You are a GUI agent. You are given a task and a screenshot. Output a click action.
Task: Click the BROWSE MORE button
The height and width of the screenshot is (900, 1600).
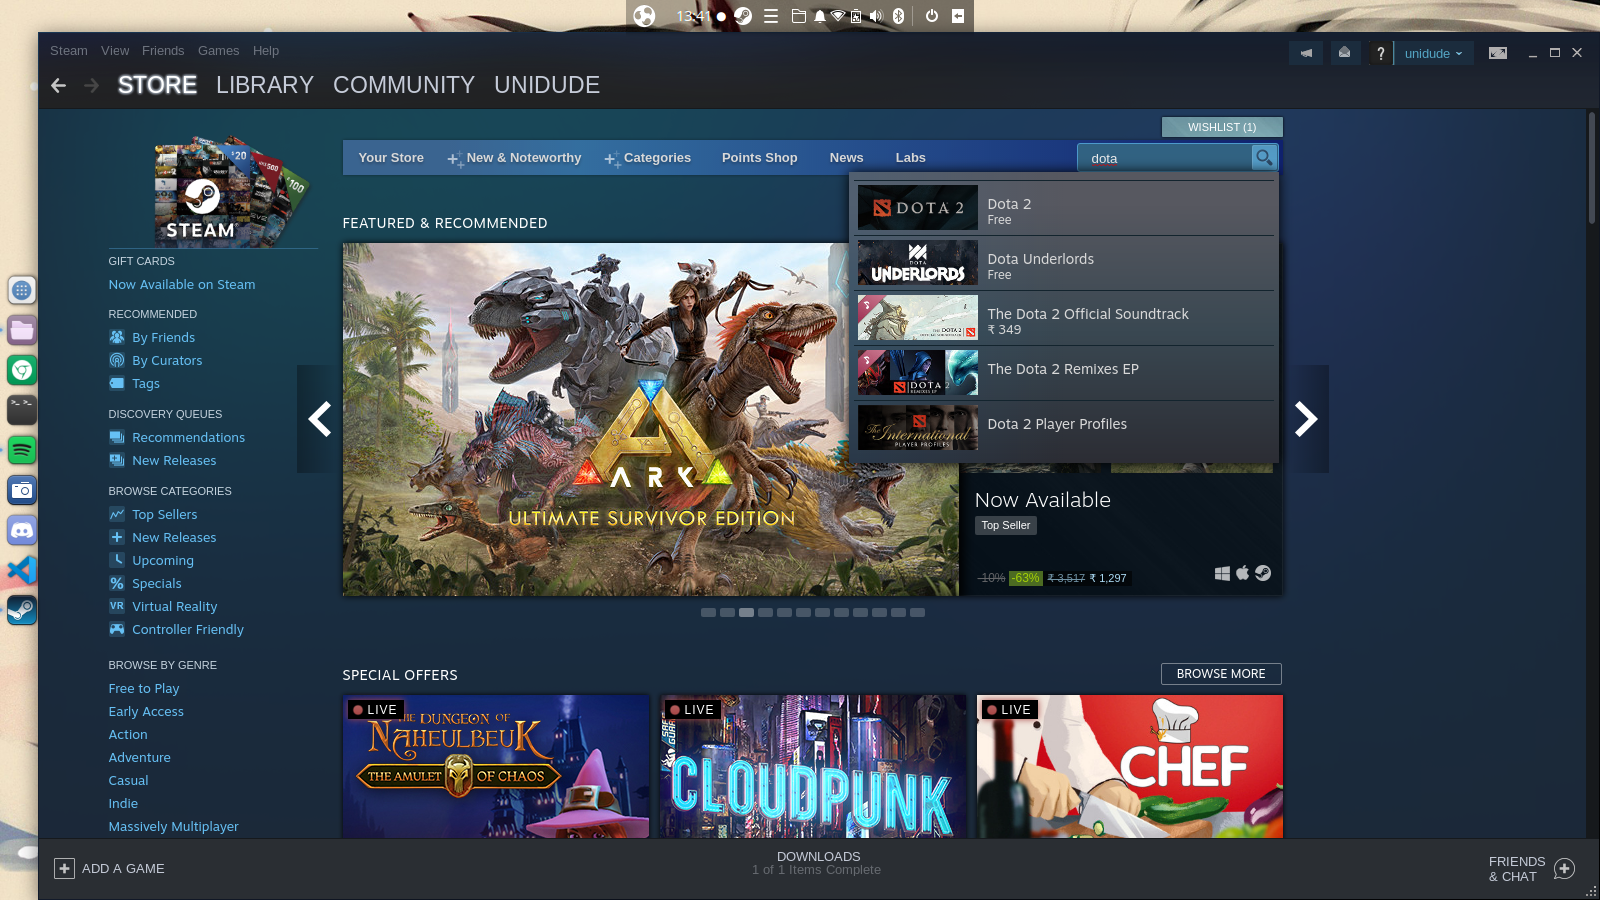pyautogui.click(x=1221, y=674)
